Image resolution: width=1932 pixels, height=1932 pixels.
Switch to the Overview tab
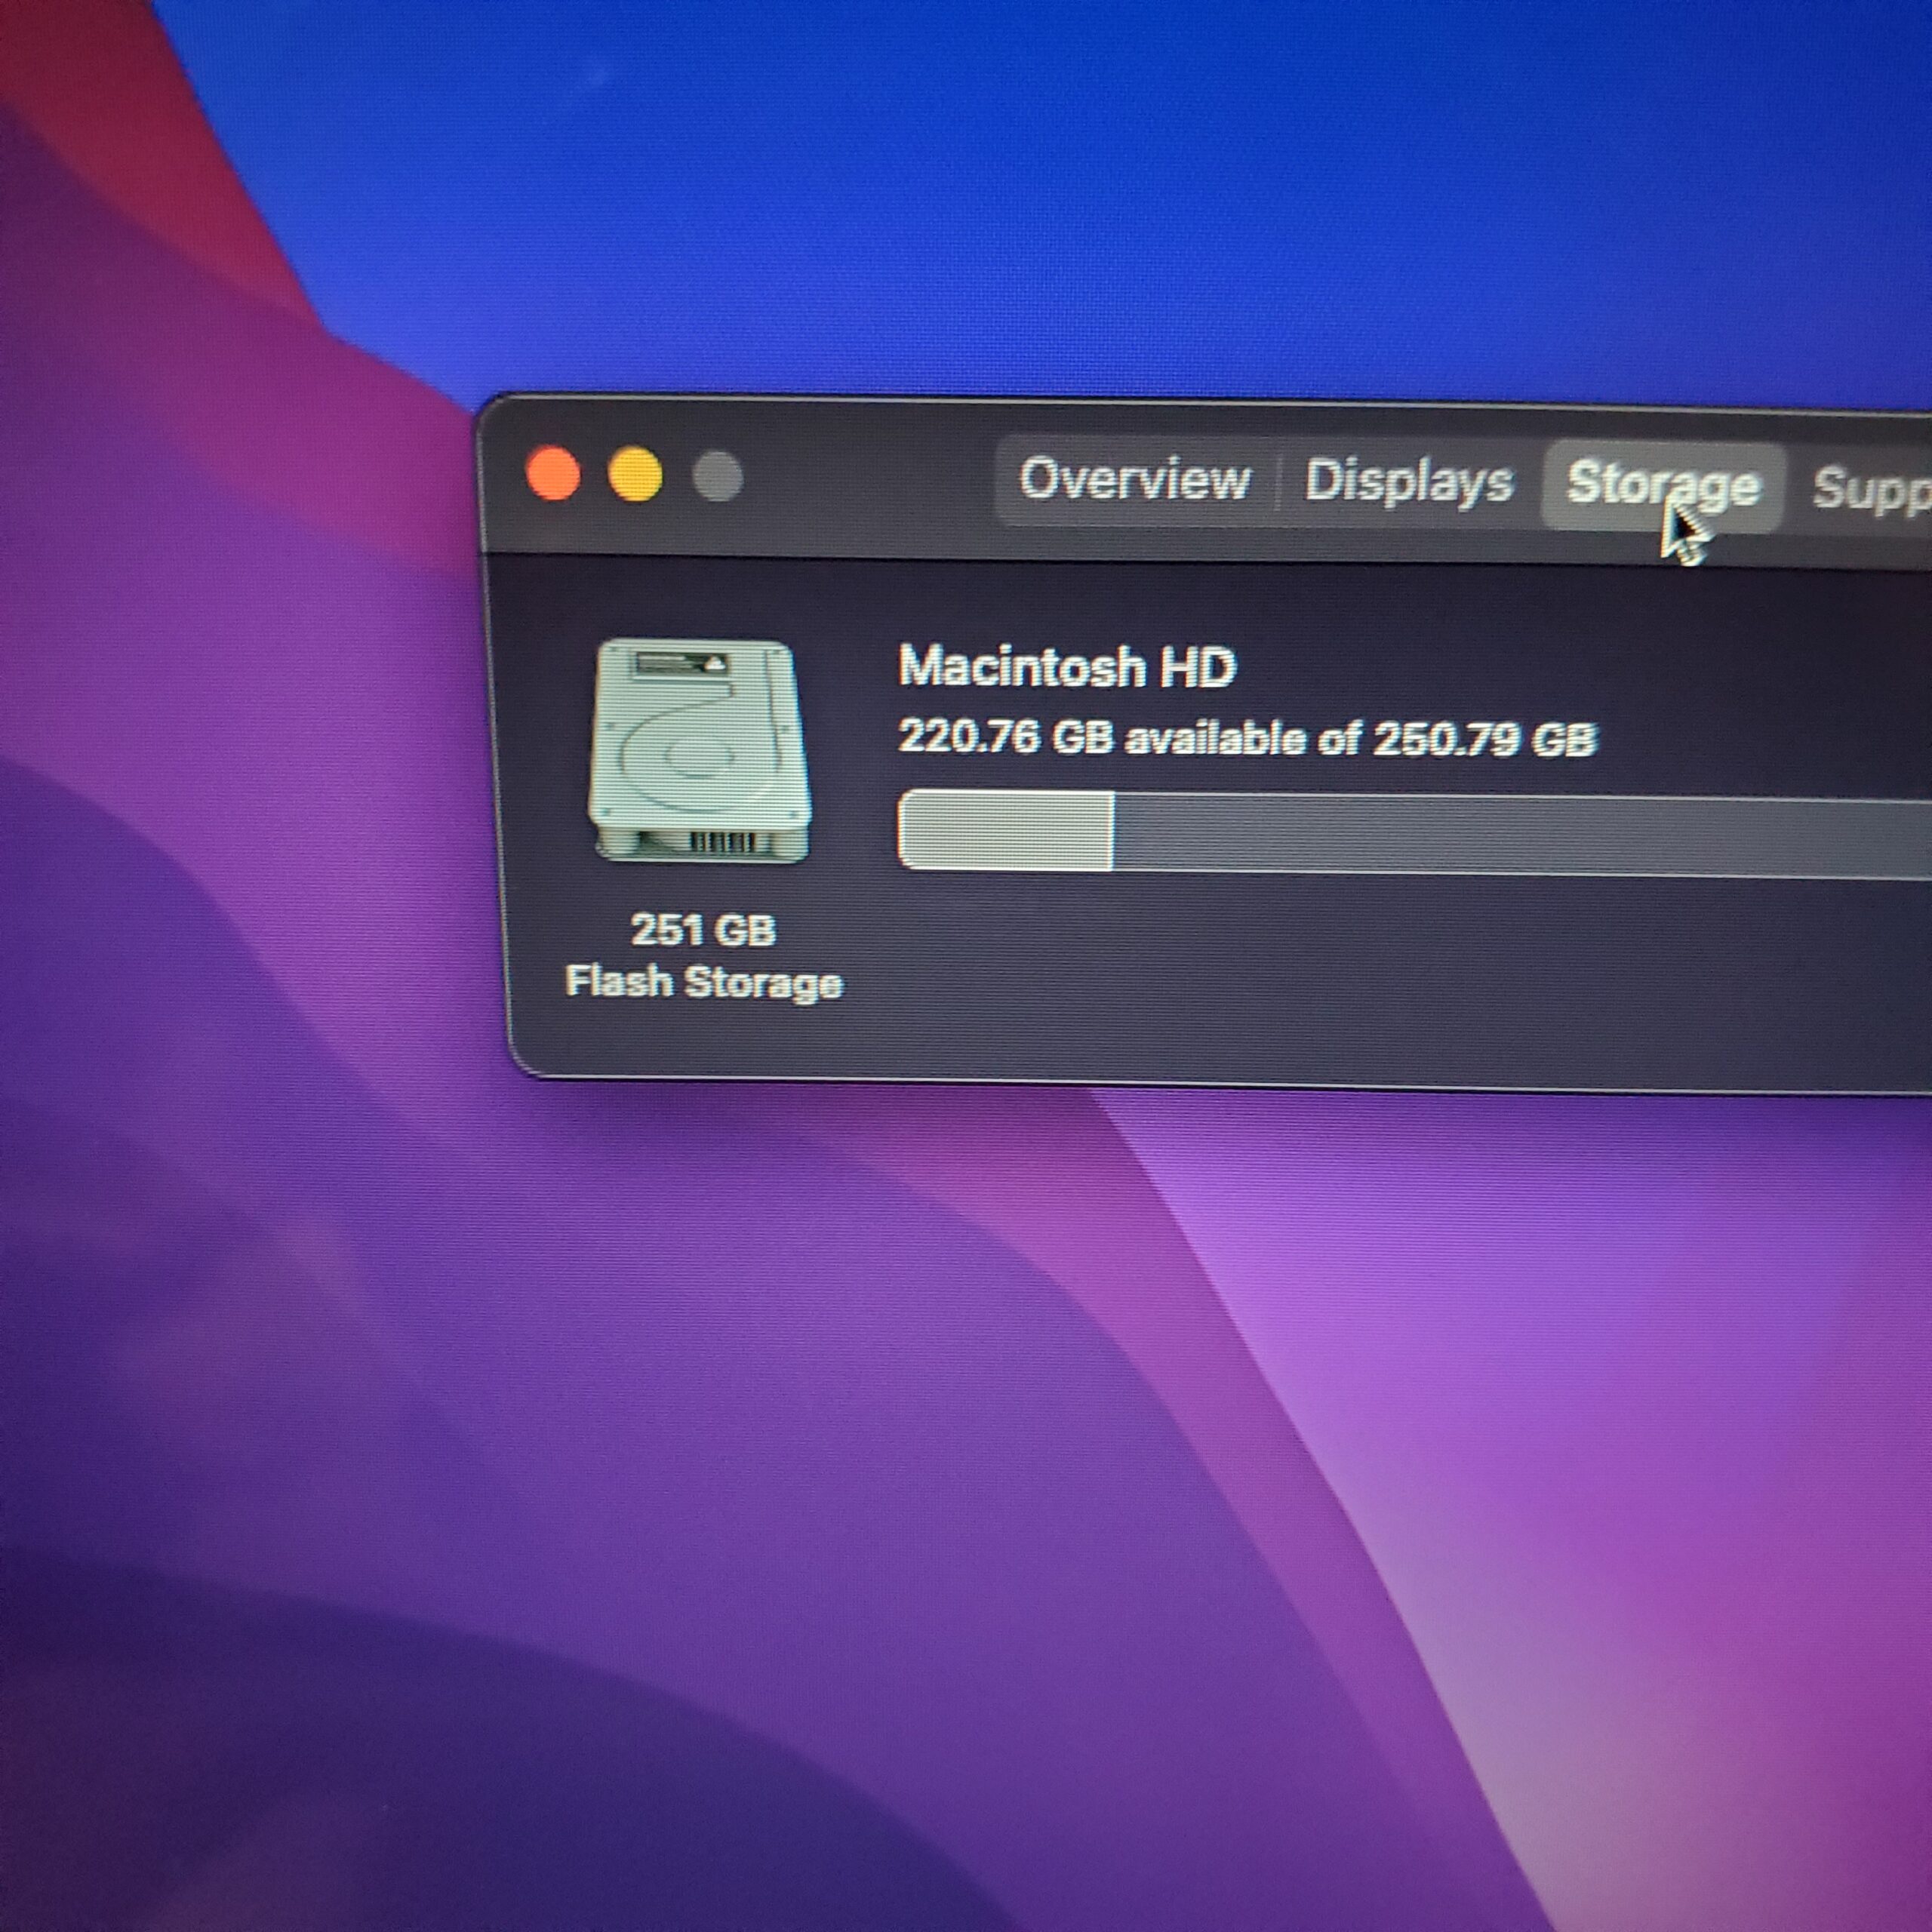1135,479
